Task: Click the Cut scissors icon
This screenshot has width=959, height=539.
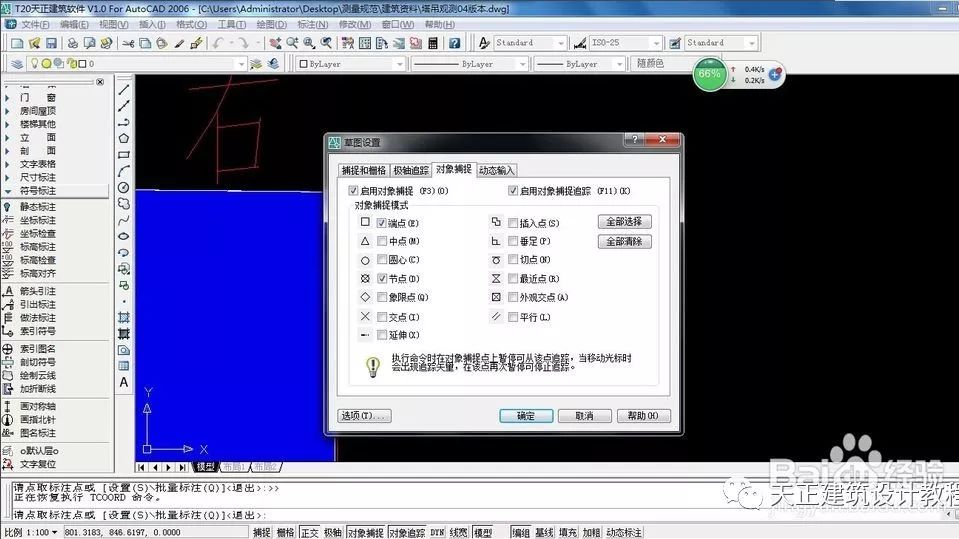Action: (x=128, y=43)
